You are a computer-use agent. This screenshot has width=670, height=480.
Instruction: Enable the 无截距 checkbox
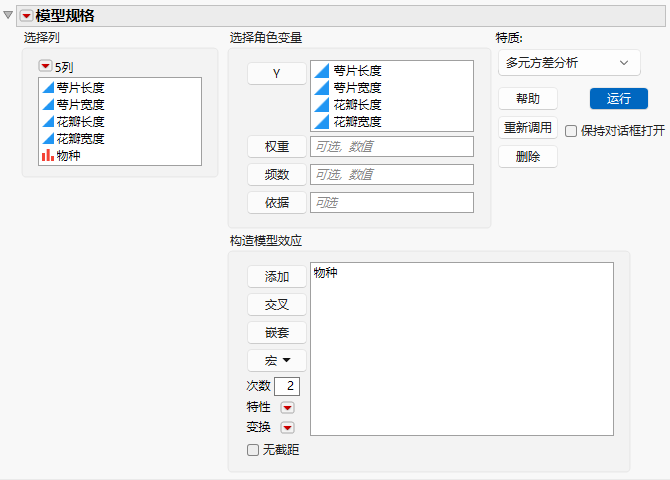[x=253, y=450]
